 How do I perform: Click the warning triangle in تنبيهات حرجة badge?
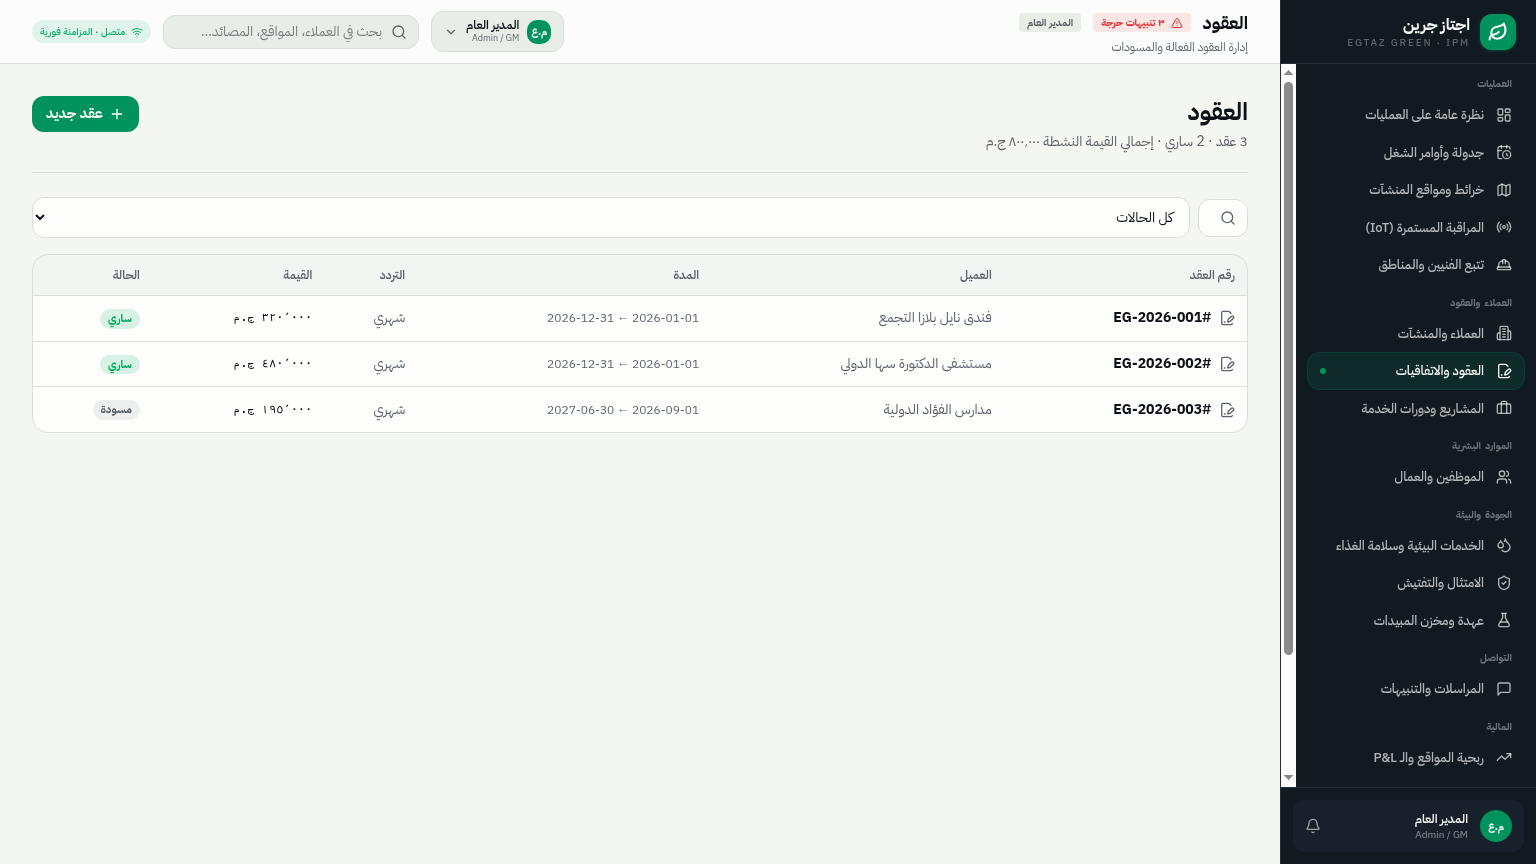click(1177, 23)
